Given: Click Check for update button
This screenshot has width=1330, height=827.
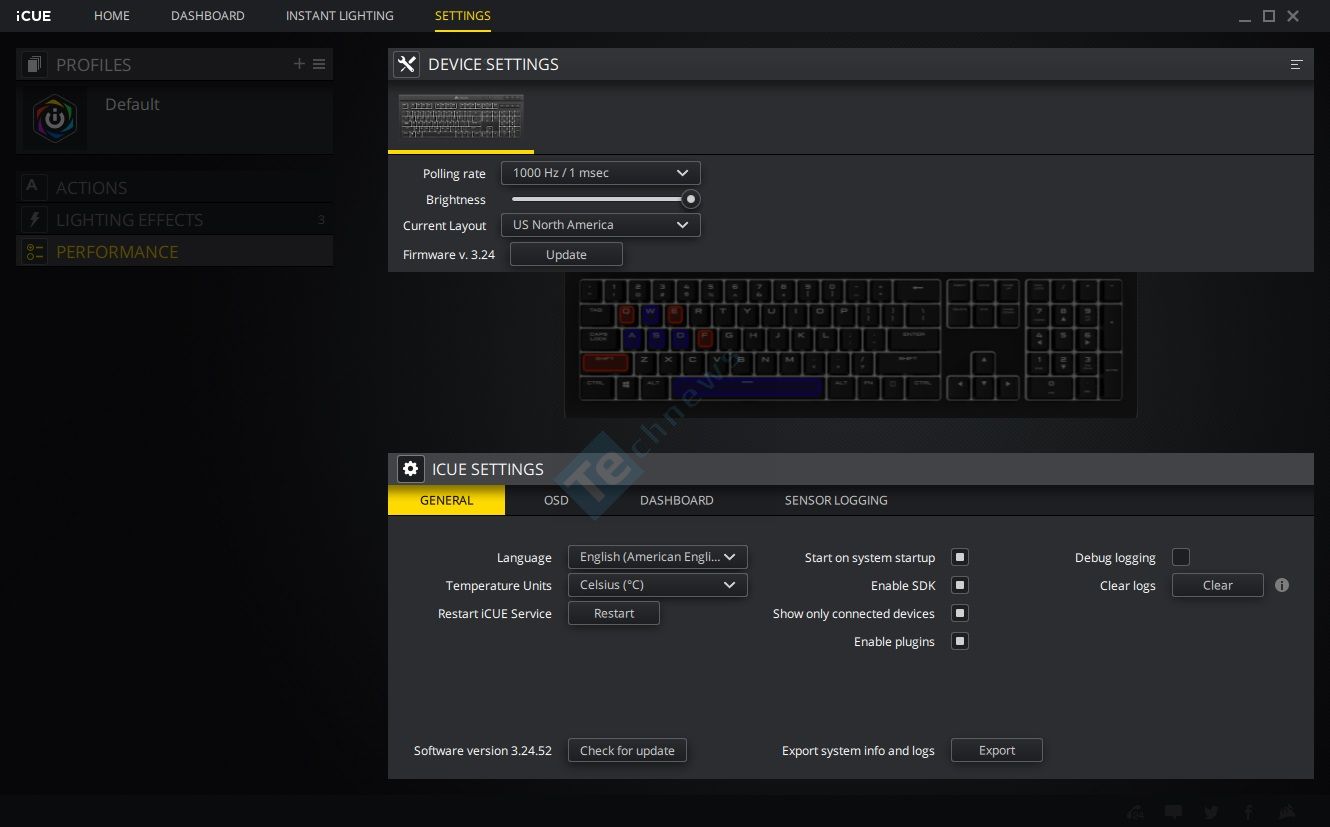Looking at the screenshot, I should coord(627,750).
